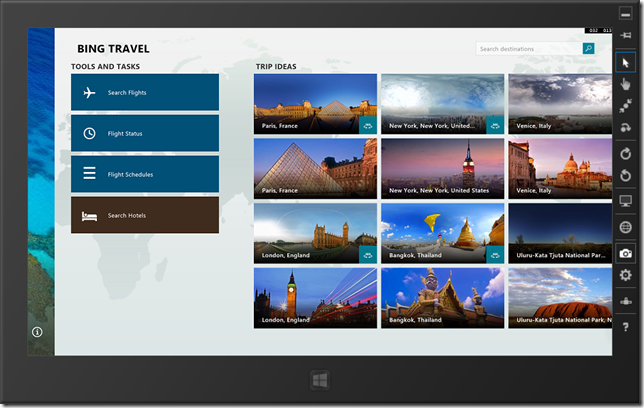644x408 pixels.
Task: Open screenshot settings gear icon
Action: tap(625, 275)
